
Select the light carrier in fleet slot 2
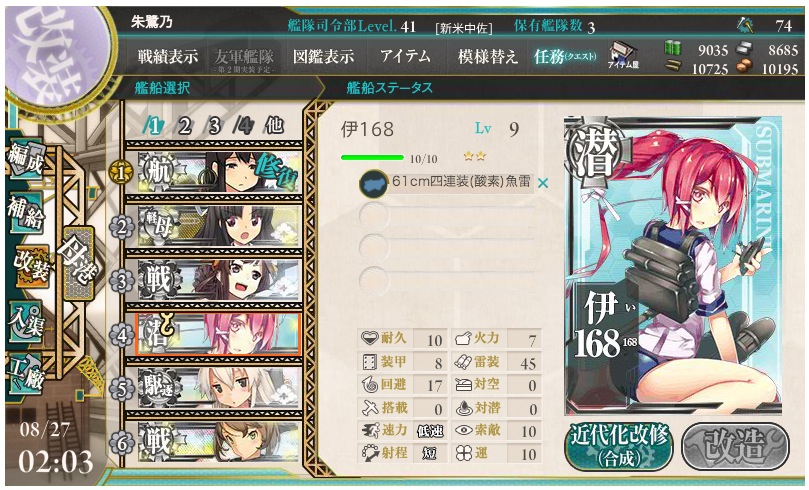tap(213, 226)
